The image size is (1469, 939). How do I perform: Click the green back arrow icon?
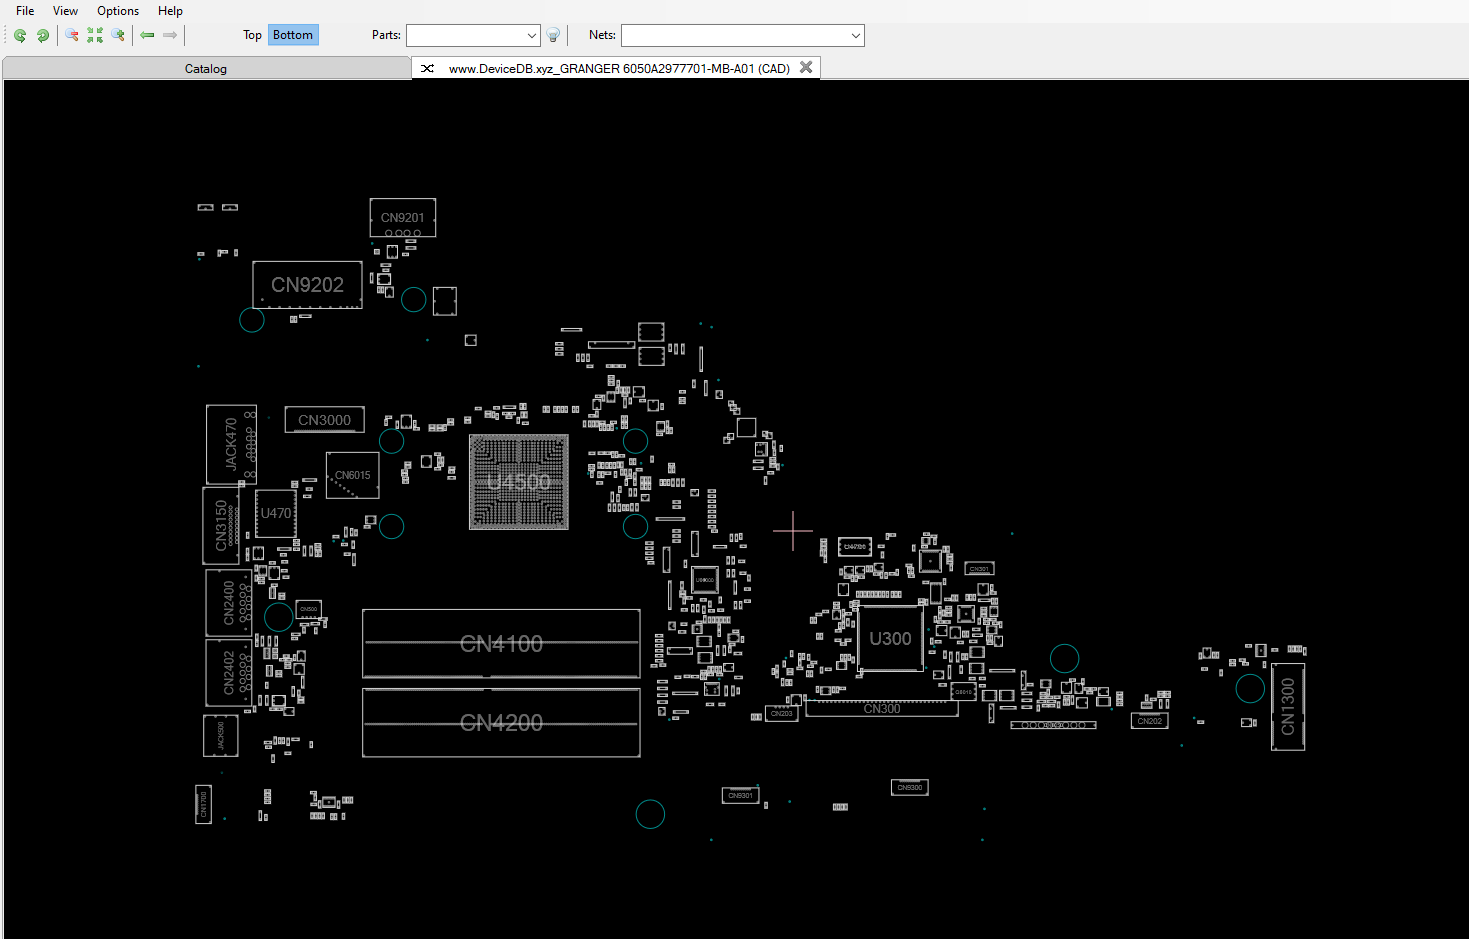coord(147,35)
